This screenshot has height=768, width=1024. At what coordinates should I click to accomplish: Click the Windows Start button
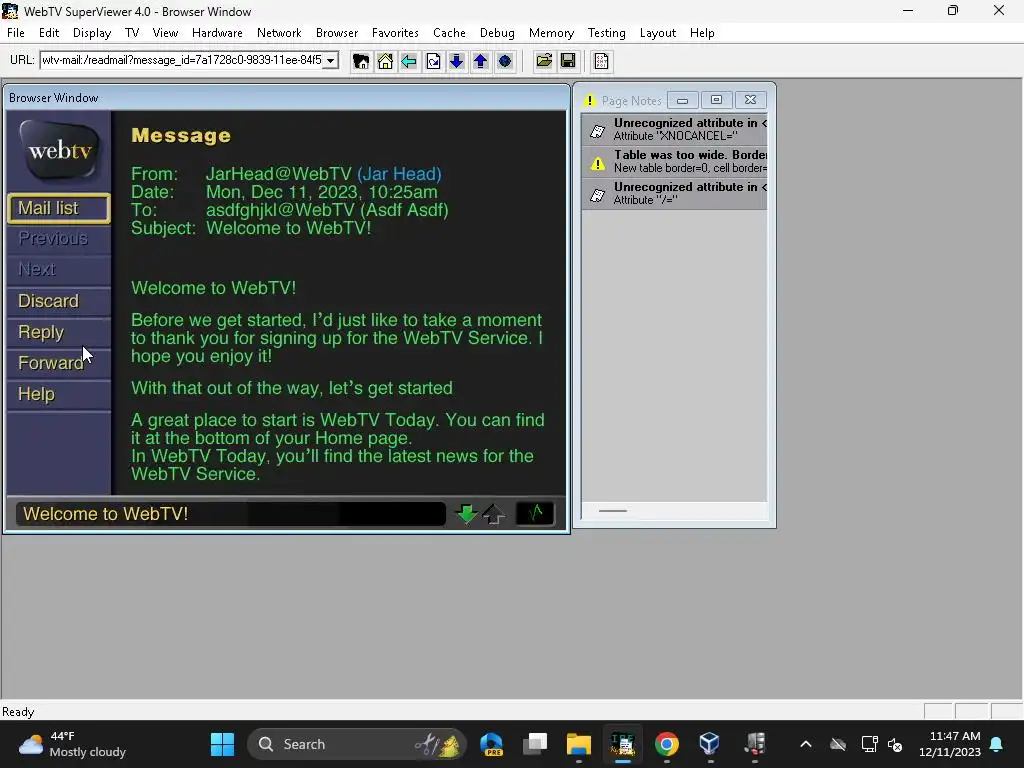223,744
